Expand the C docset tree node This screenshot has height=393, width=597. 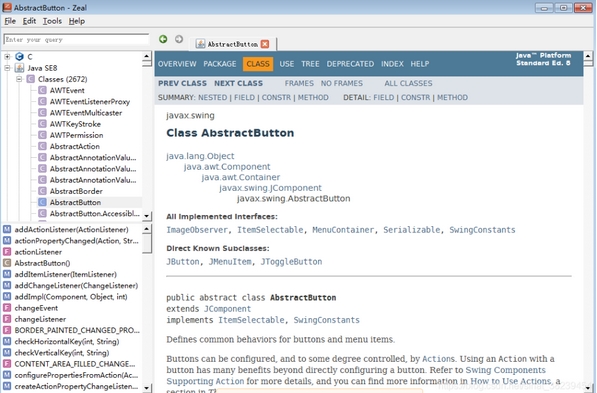[7, 57]
